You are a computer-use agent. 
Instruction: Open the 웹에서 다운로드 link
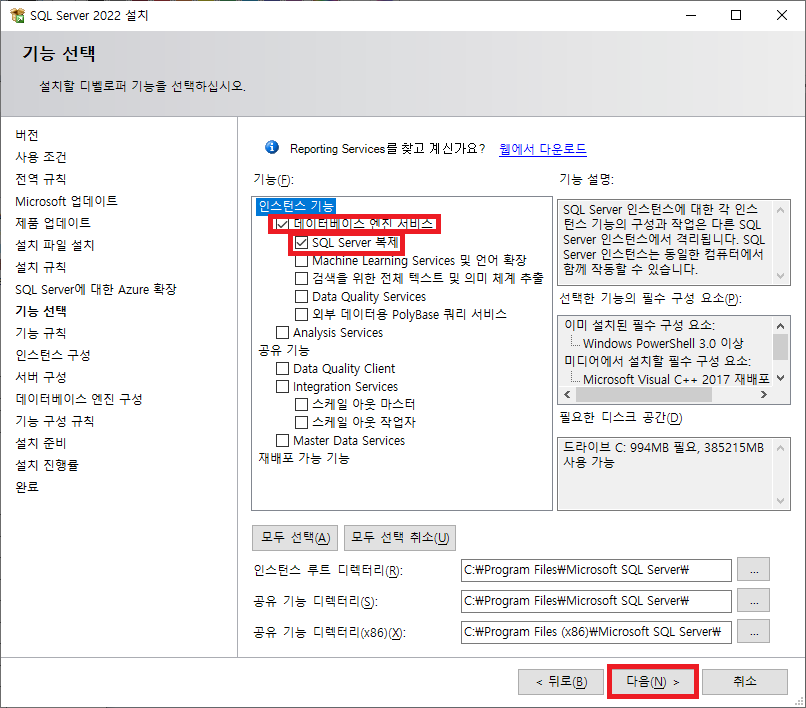tap(542, 149)
